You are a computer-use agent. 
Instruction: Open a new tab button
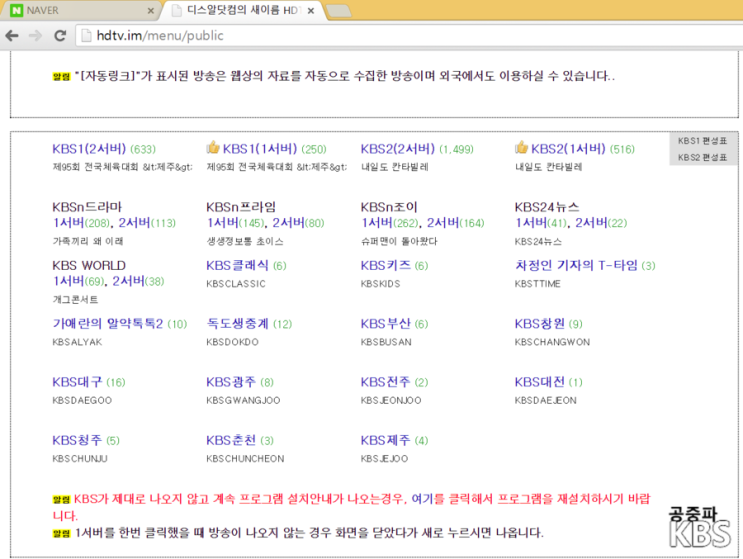click(x=338, y=10)
